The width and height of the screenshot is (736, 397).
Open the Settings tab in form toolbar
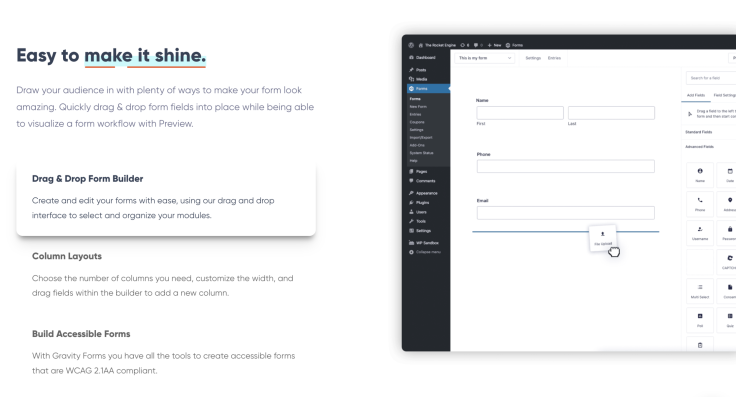click(x=533, y=58)
